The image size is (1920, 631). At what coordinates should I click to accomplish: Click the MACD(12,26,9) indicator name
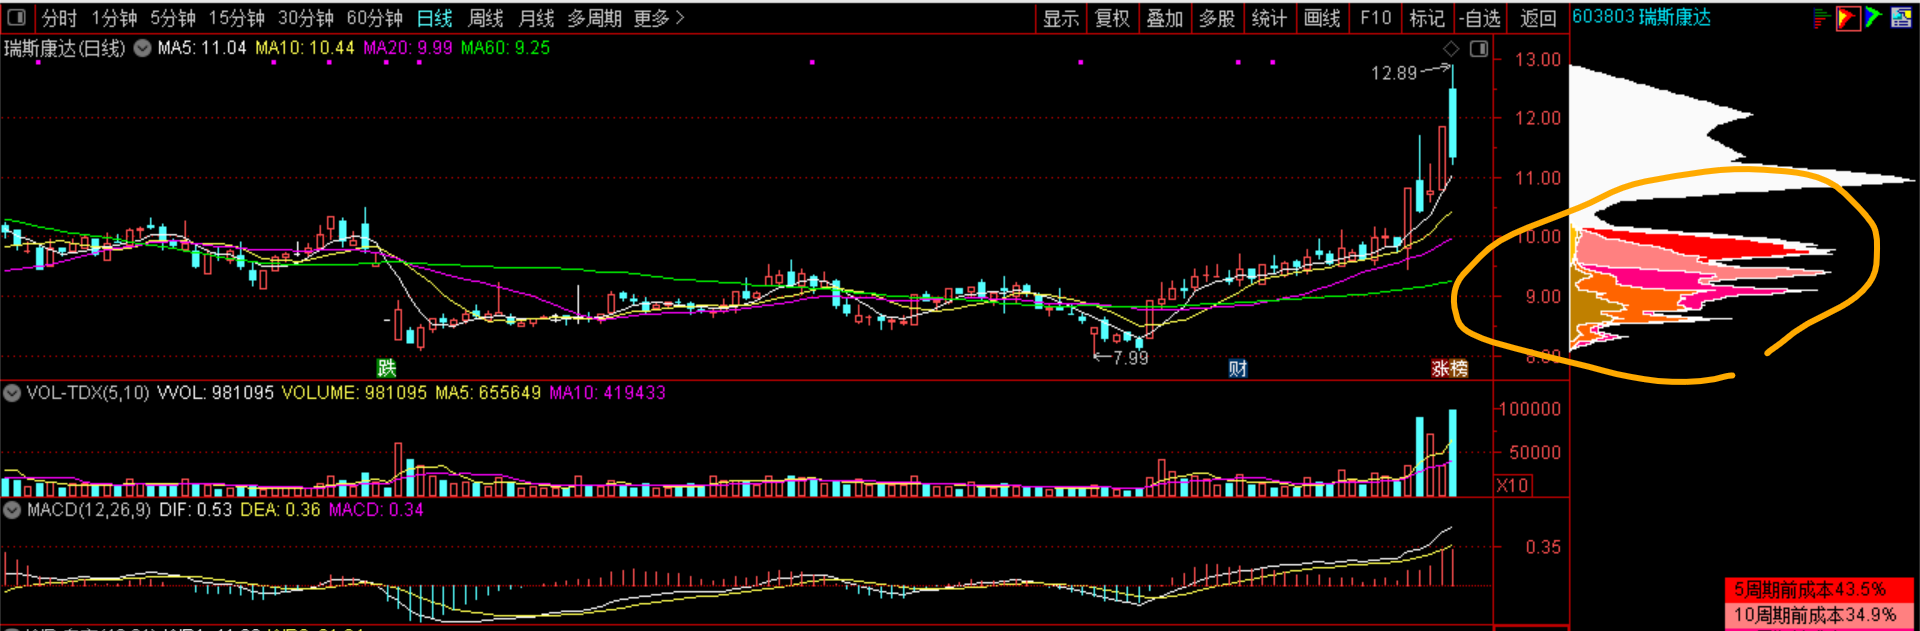[x=89, y=510]
